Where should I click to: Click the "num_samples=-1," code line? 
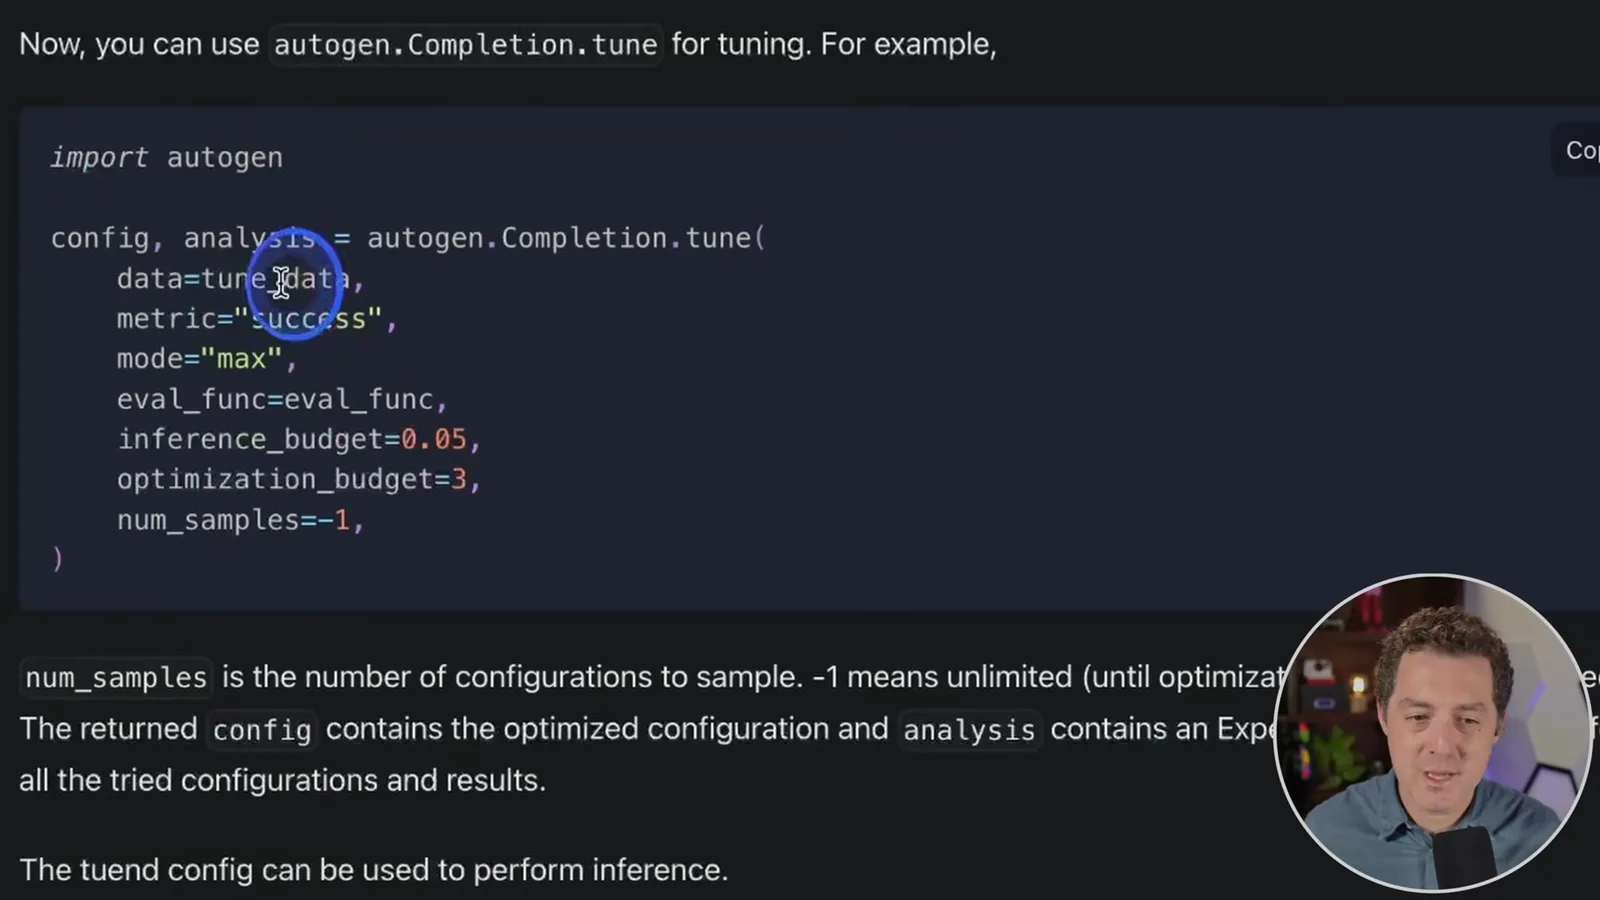coord(241,520)
